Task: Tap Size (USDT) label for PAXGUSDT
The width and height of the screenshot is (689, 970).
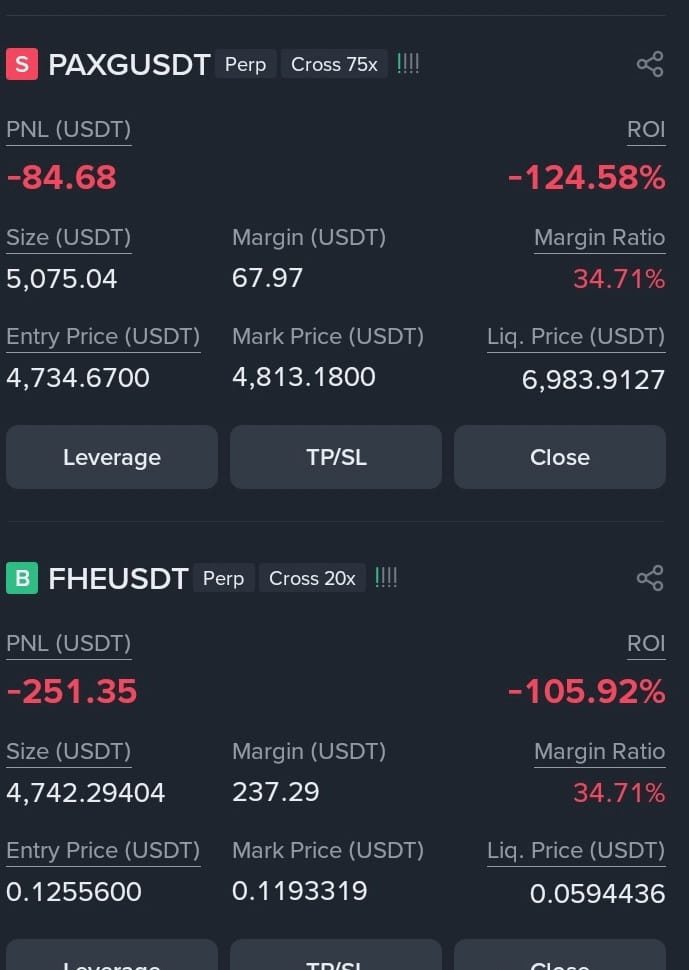Action: [x=69, y=238]
